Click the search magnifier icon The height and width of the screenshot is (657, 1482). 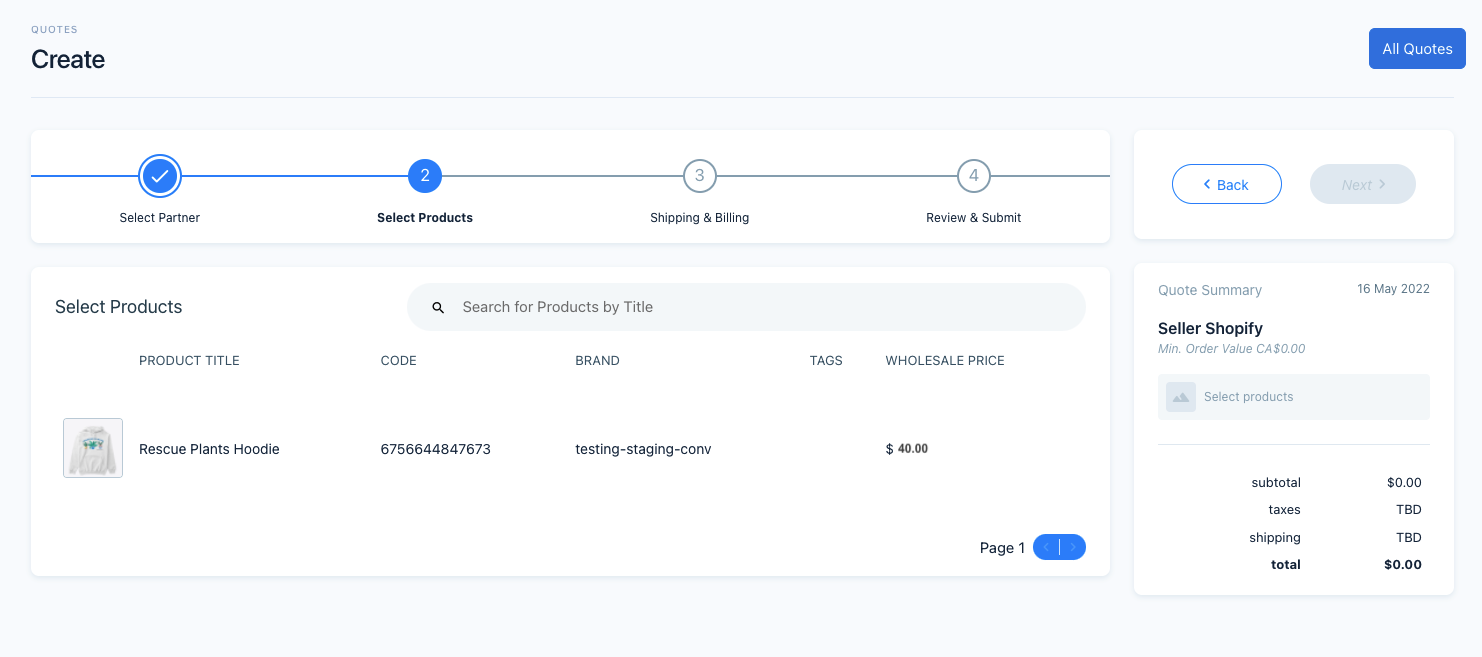pos(438,308)
